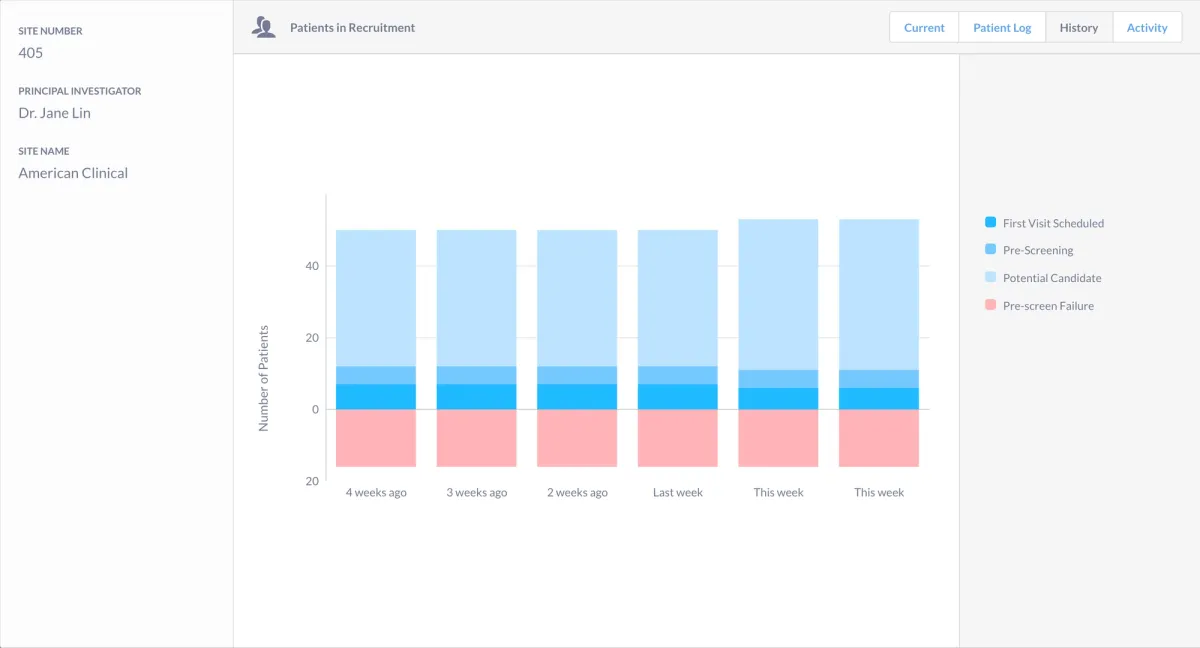
Task: Select the First Visit Scheduled legend marker
Action: [989, 222]
